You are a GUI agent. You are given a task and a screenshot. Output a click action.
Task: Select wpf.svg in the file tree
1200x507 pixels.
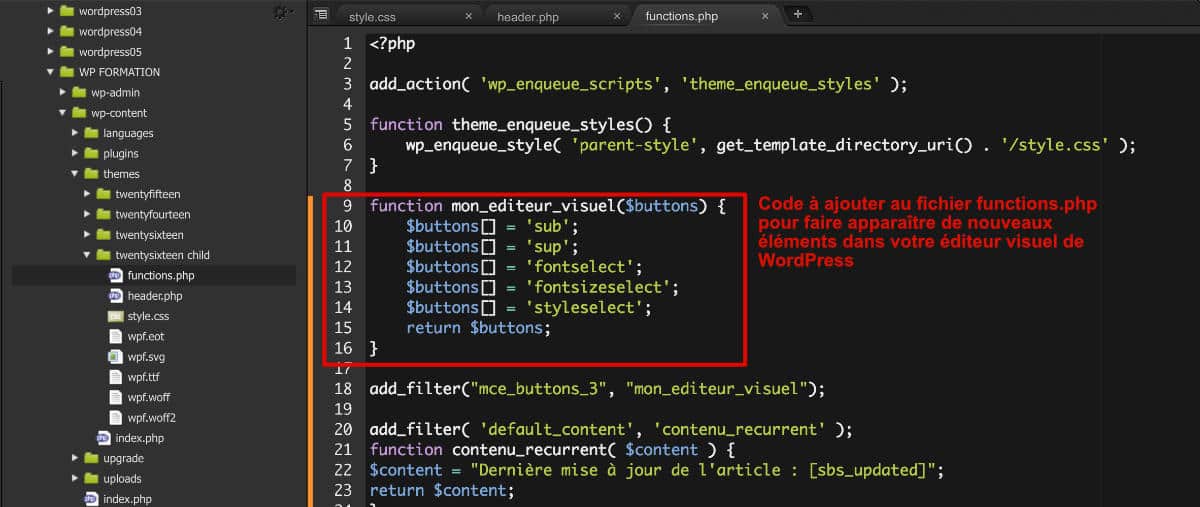(146, 357)
